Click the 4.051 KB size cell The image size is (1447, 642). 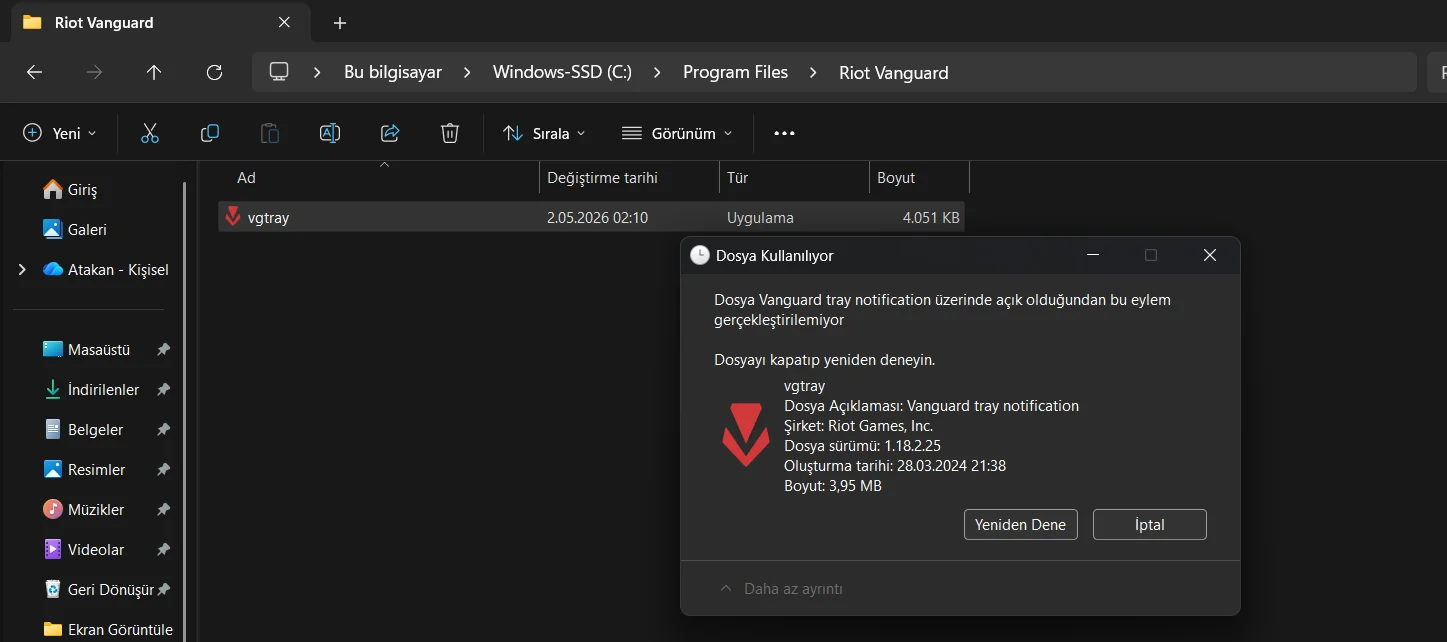931,217
